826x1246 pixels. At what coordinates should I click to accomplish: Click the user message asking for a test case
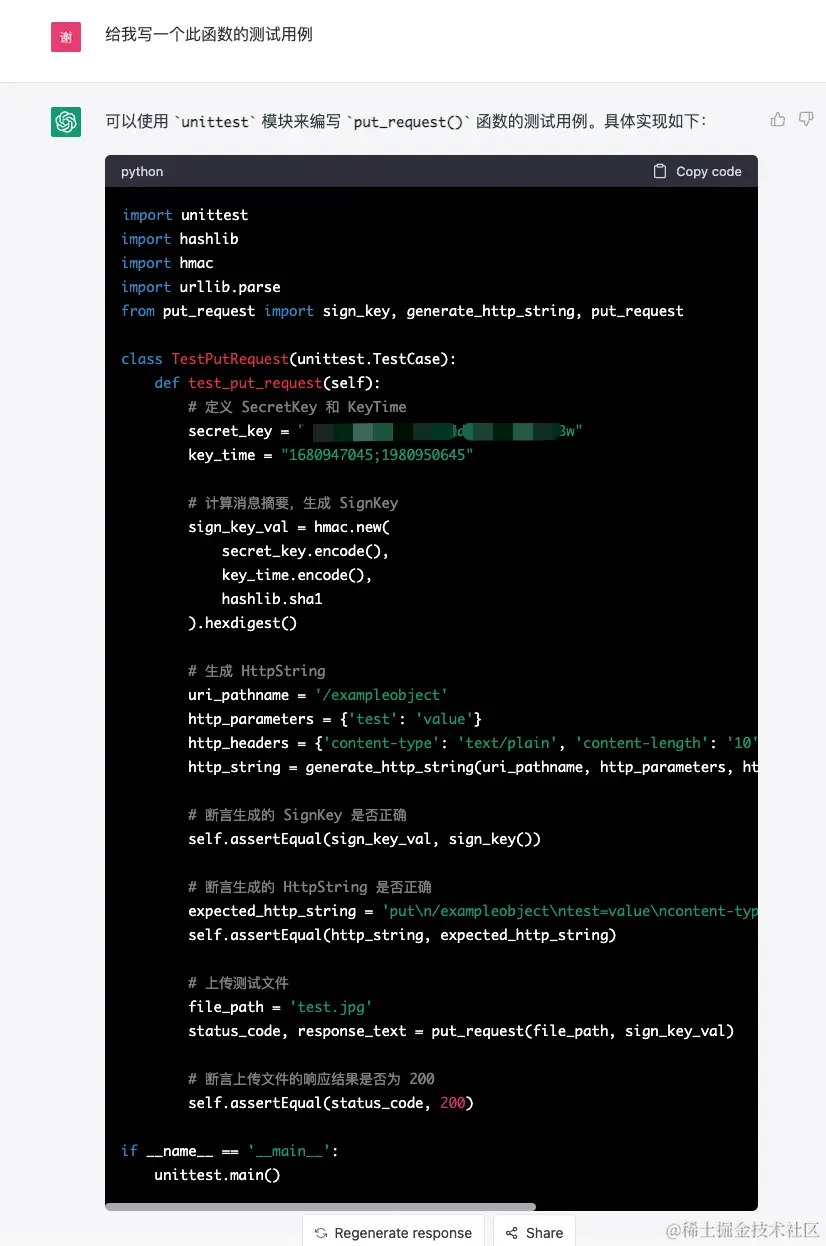[209, 34]
